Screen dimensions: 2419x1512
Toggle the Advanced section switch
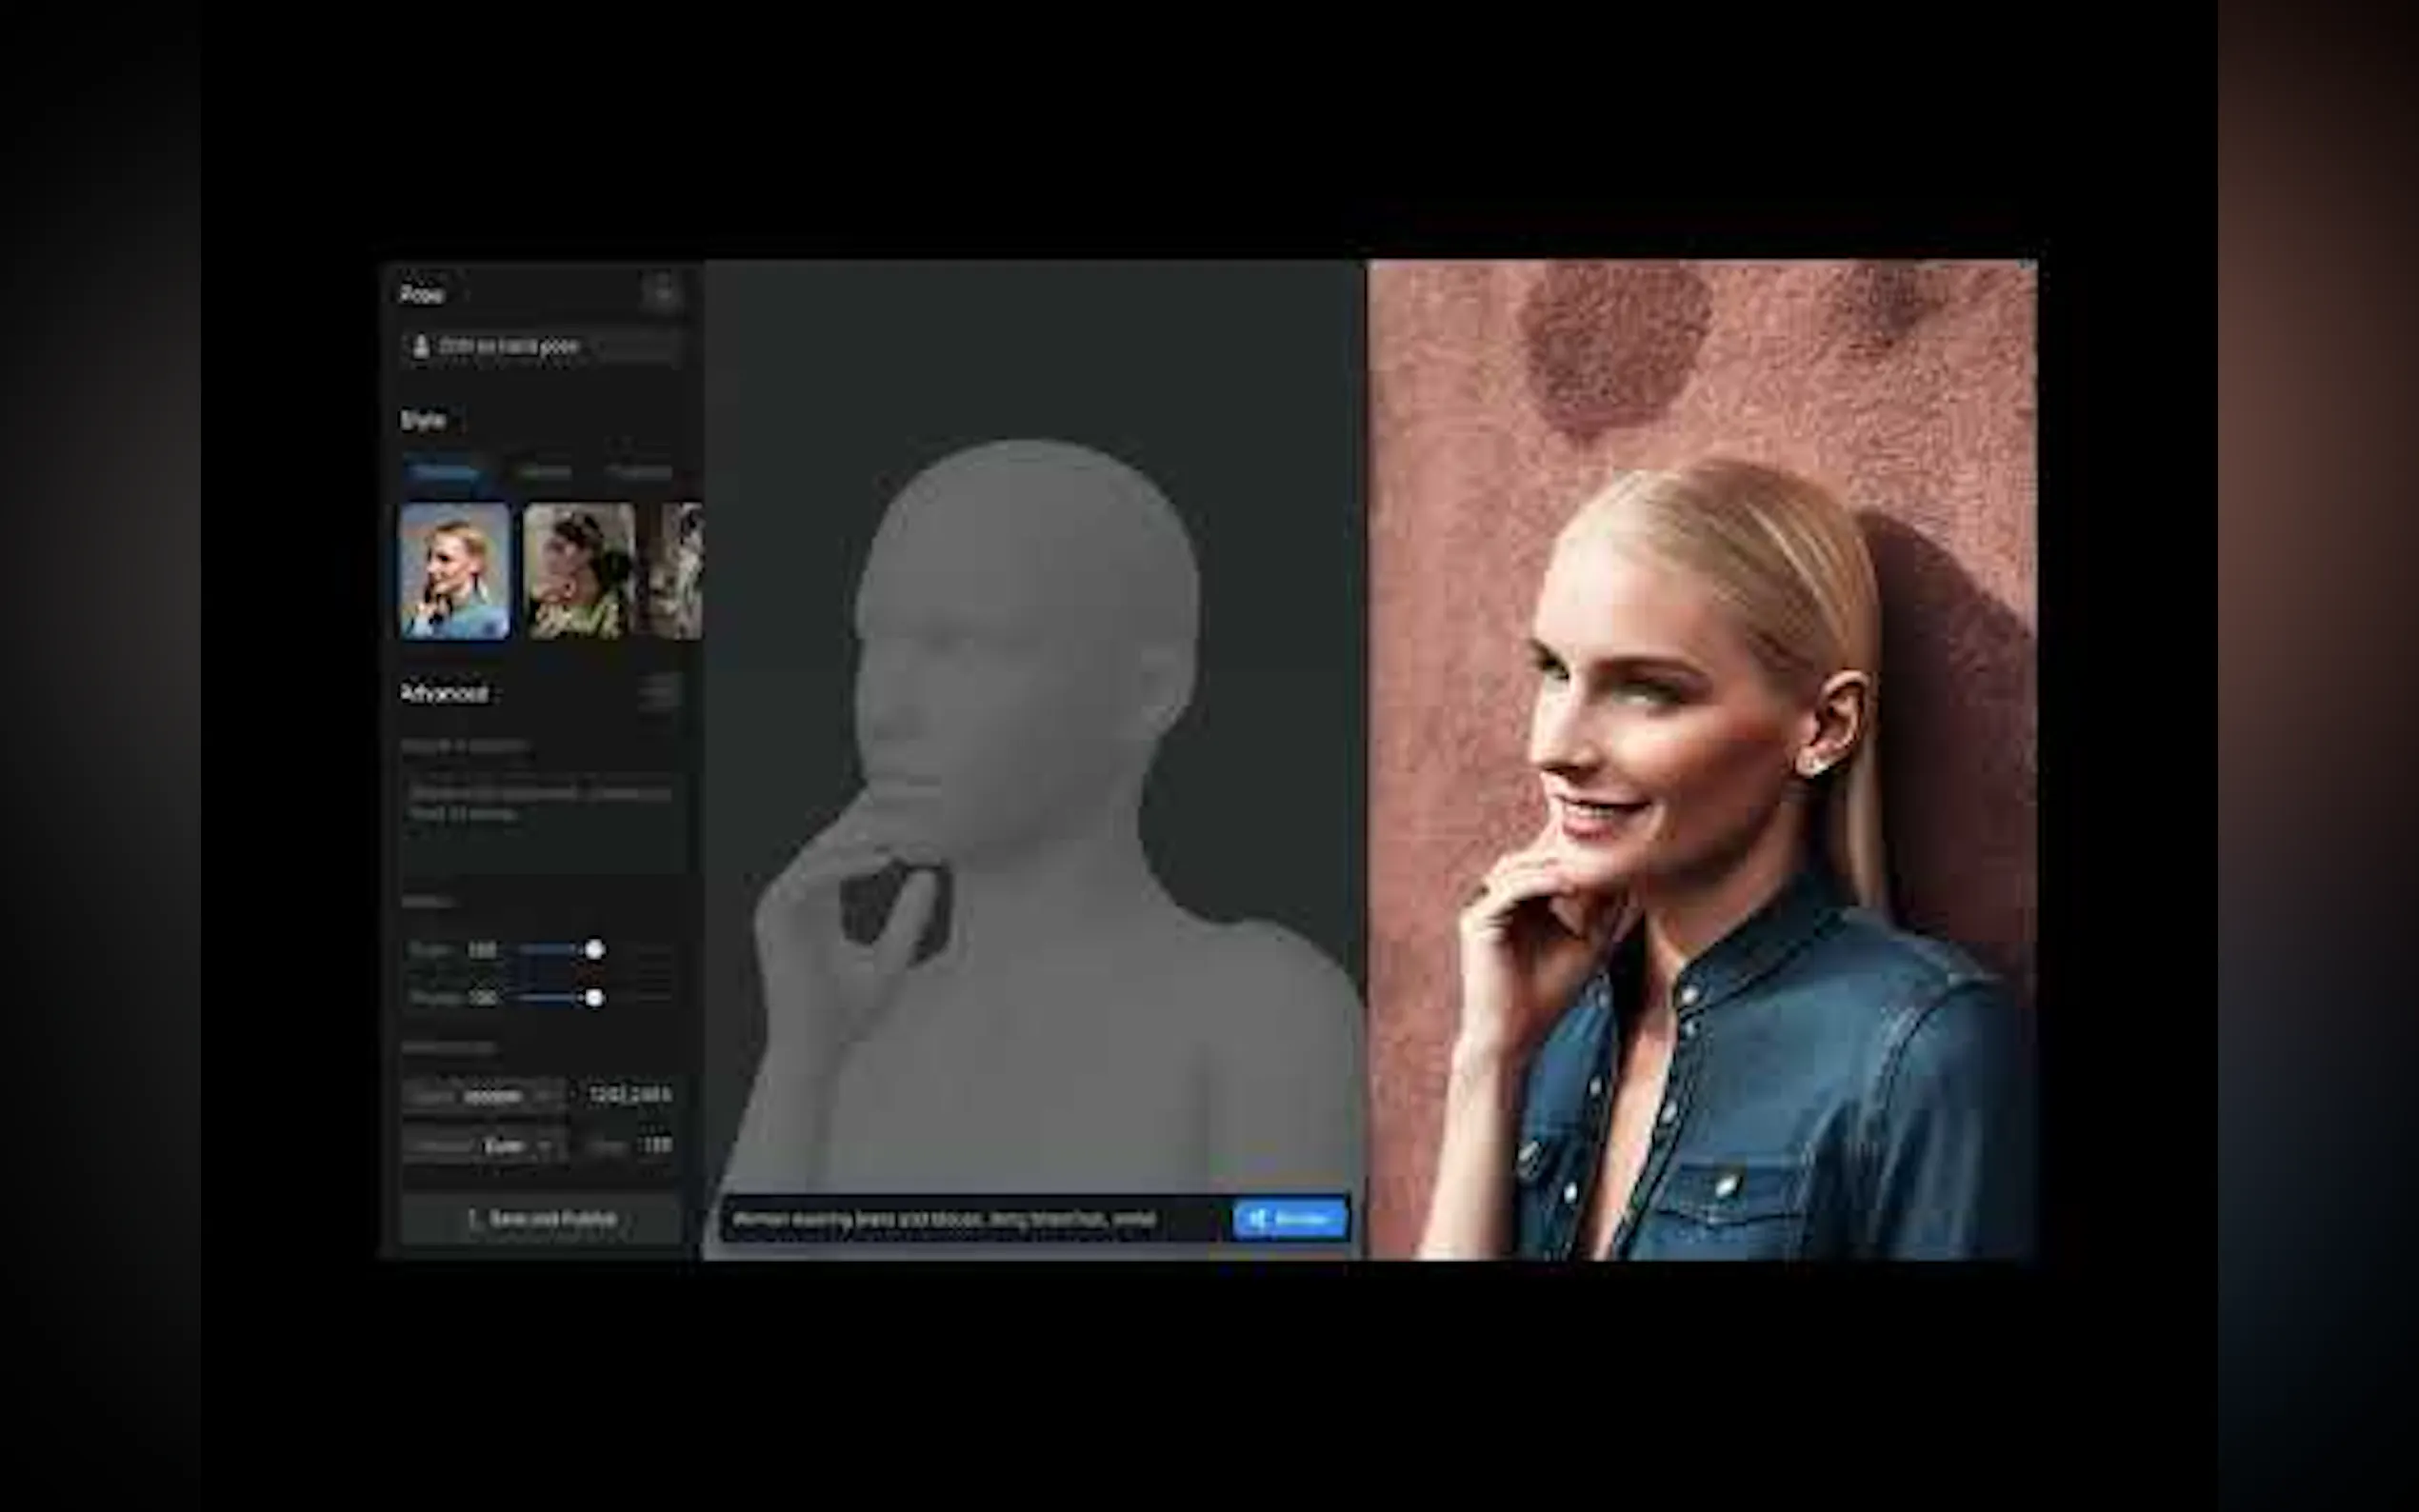(660, 692)
